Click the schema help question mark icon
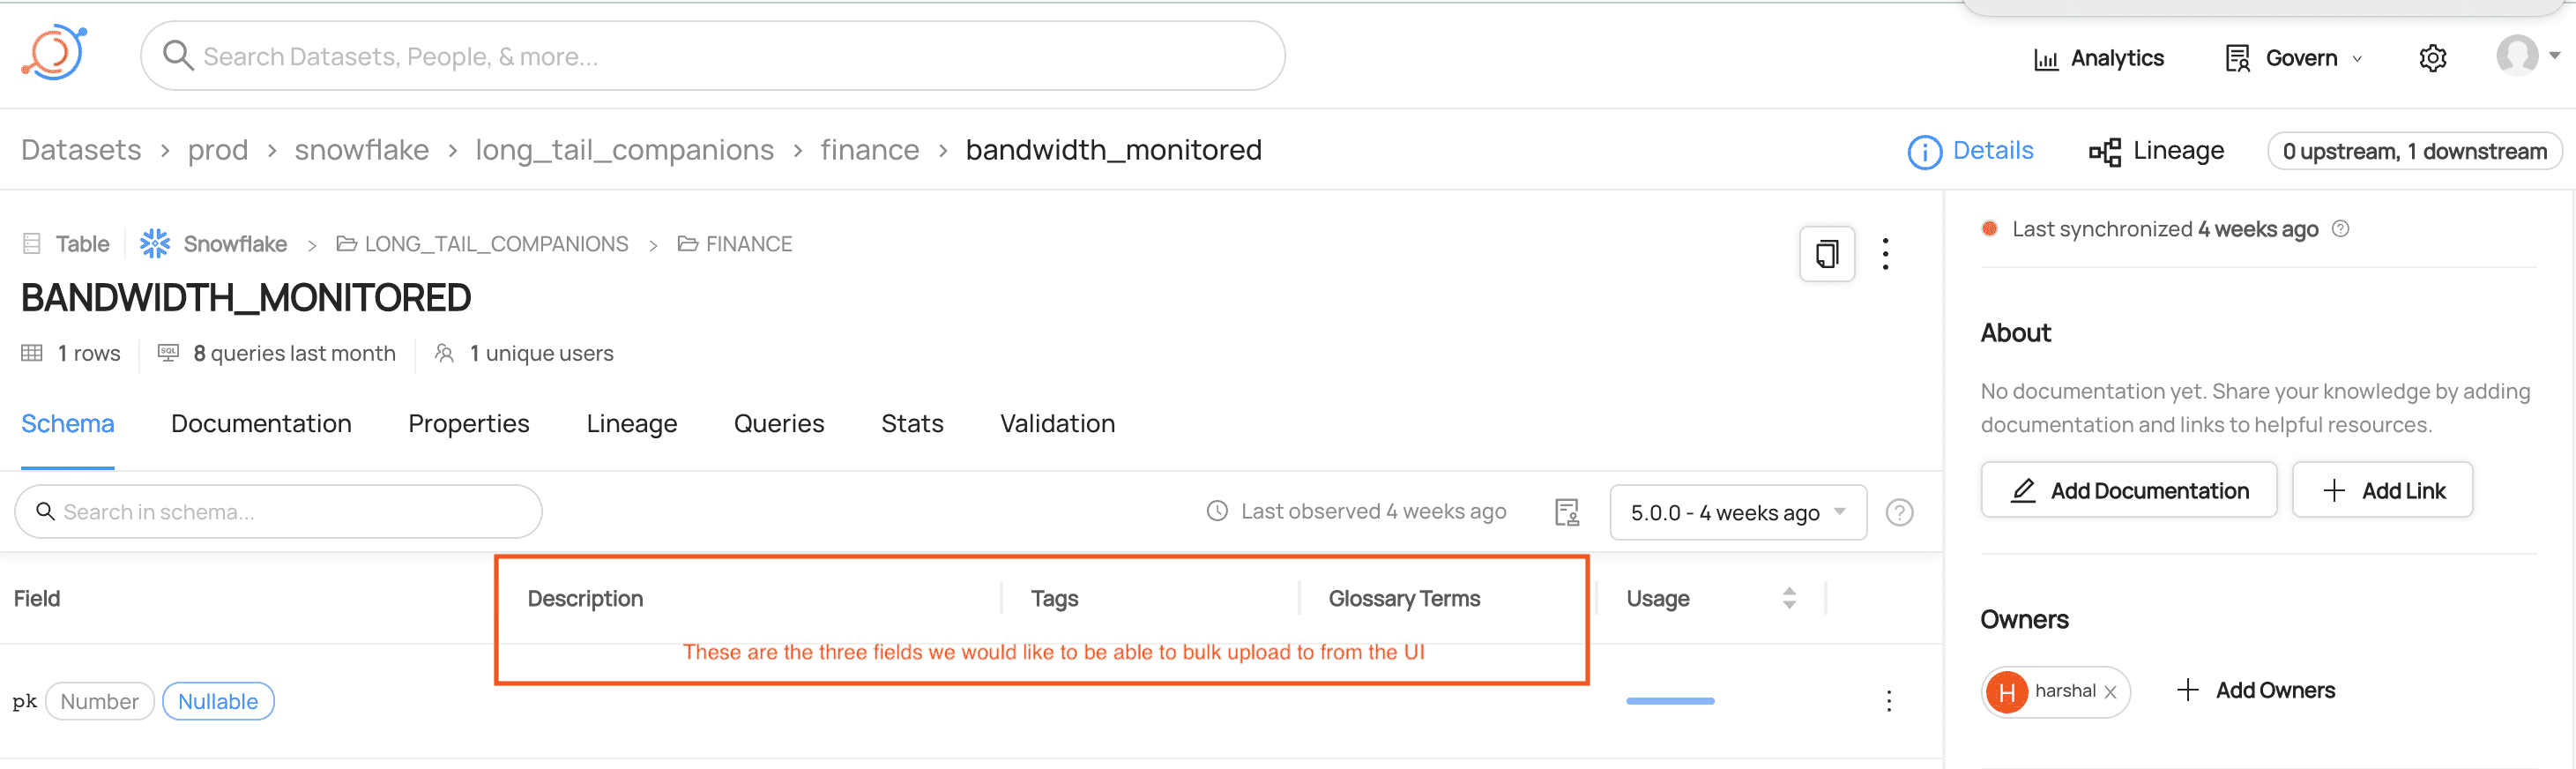2576x769 pixels. tap(1898, 513)
